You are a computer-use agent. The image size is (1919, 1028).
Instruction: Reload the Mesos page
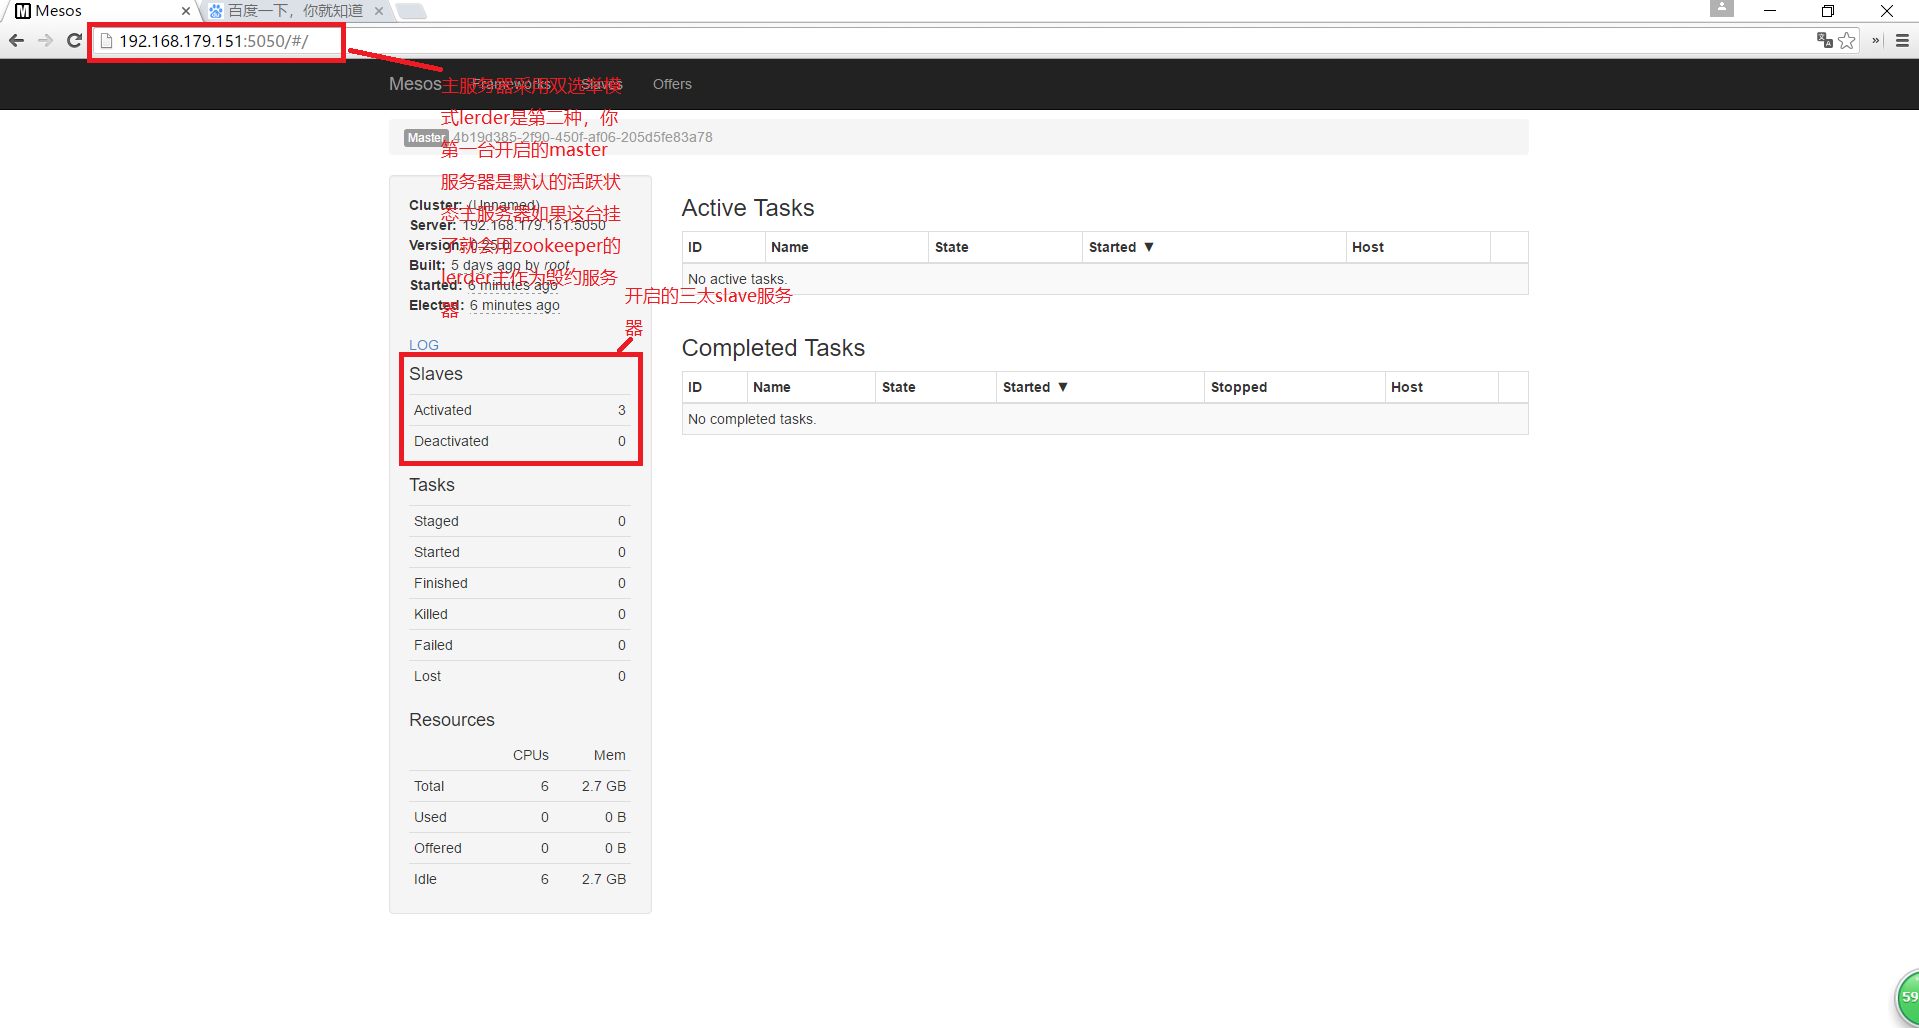click(74, 40)
